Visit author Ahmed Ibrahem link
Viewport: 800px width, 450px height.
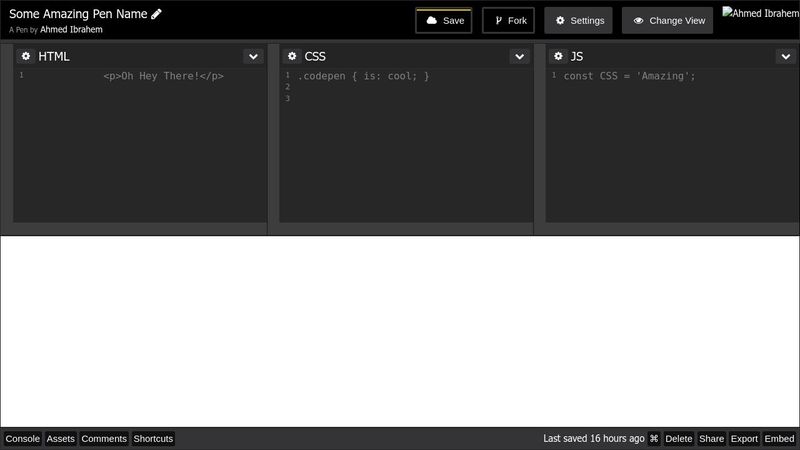coord(71,30)
